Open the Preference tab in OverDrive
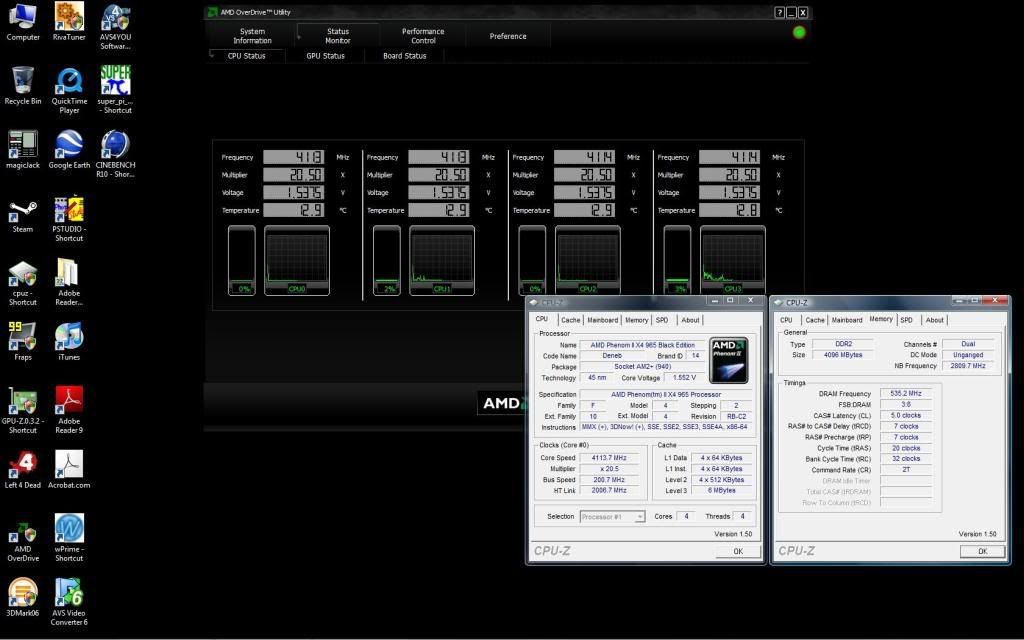Image resolution: width=1024 pixels, height=640 pixels. click(508, 36)
